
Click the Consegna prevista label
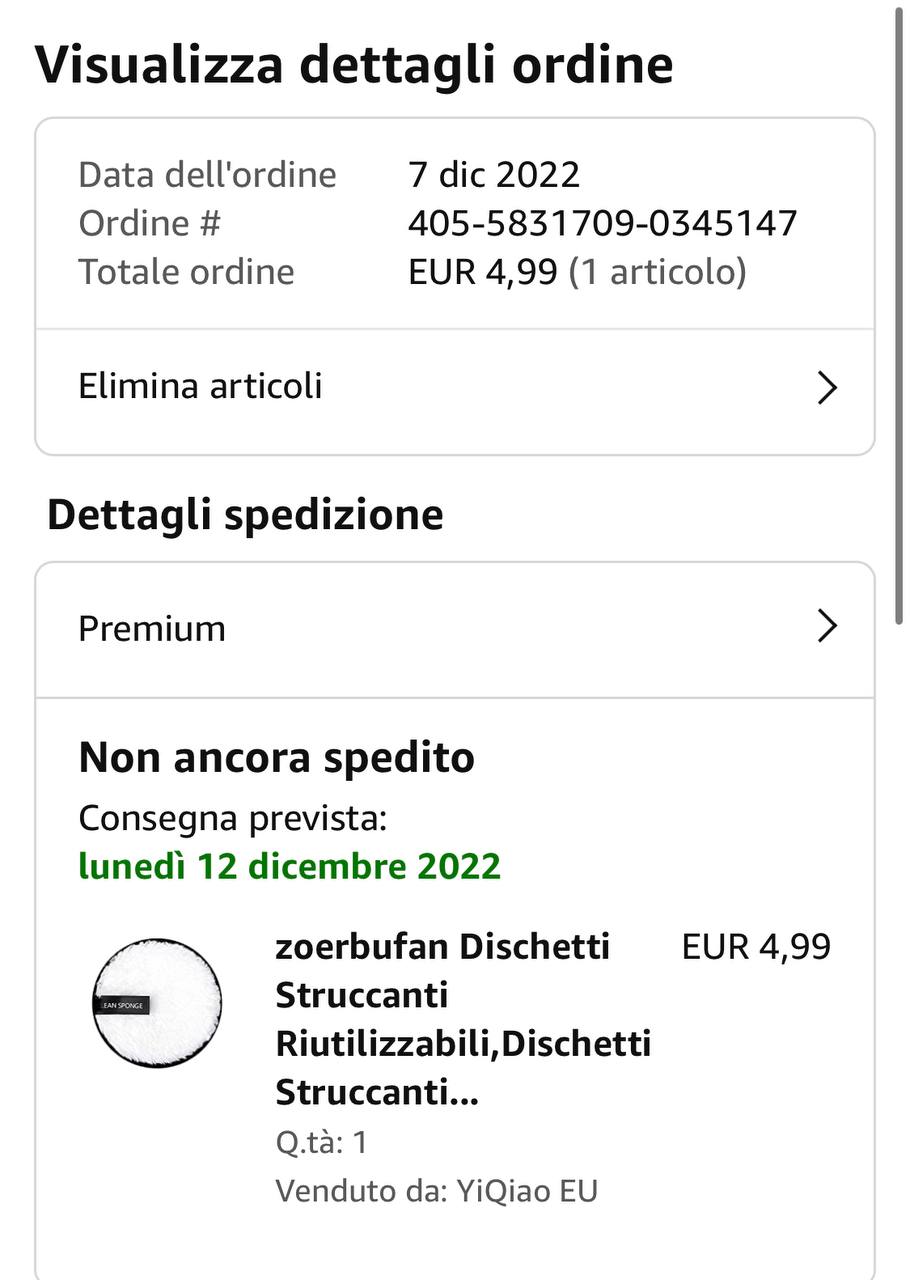pyautogui.click(x=232, y=818)
